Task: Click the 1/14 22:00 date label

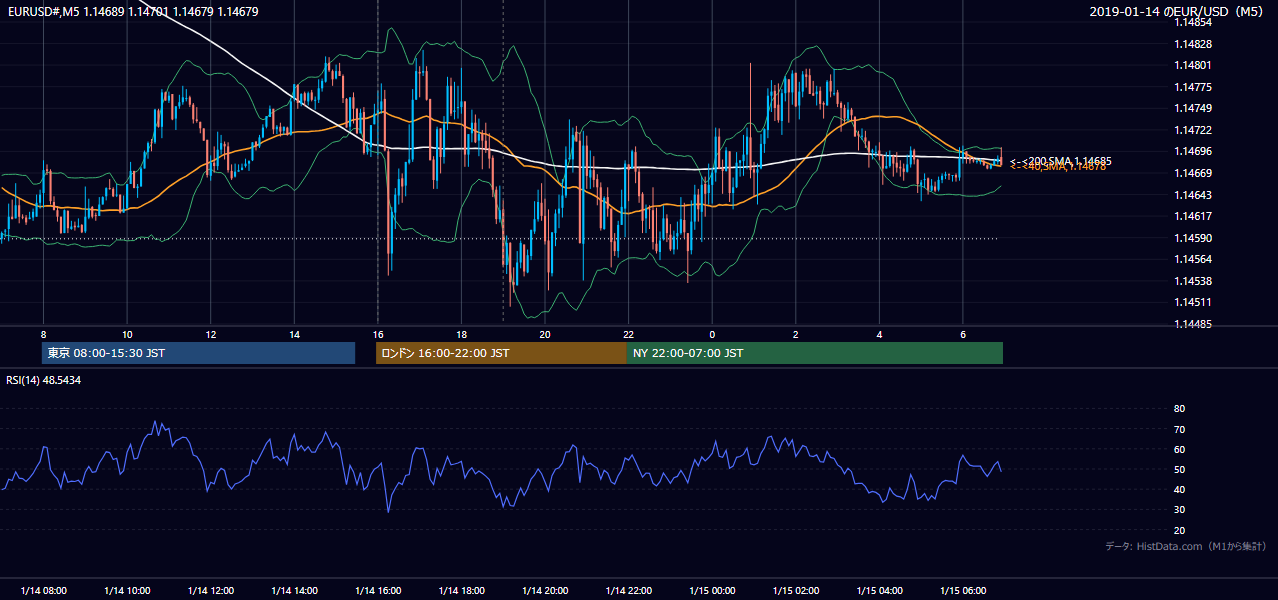Action: (628, 591)
